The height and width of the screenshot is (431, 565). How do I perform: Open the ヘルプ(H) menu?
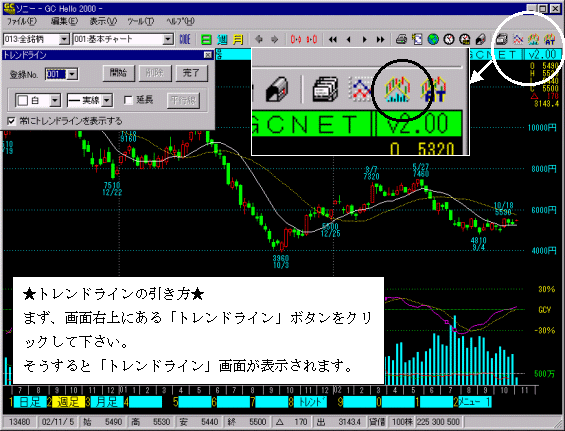point(181,21)
